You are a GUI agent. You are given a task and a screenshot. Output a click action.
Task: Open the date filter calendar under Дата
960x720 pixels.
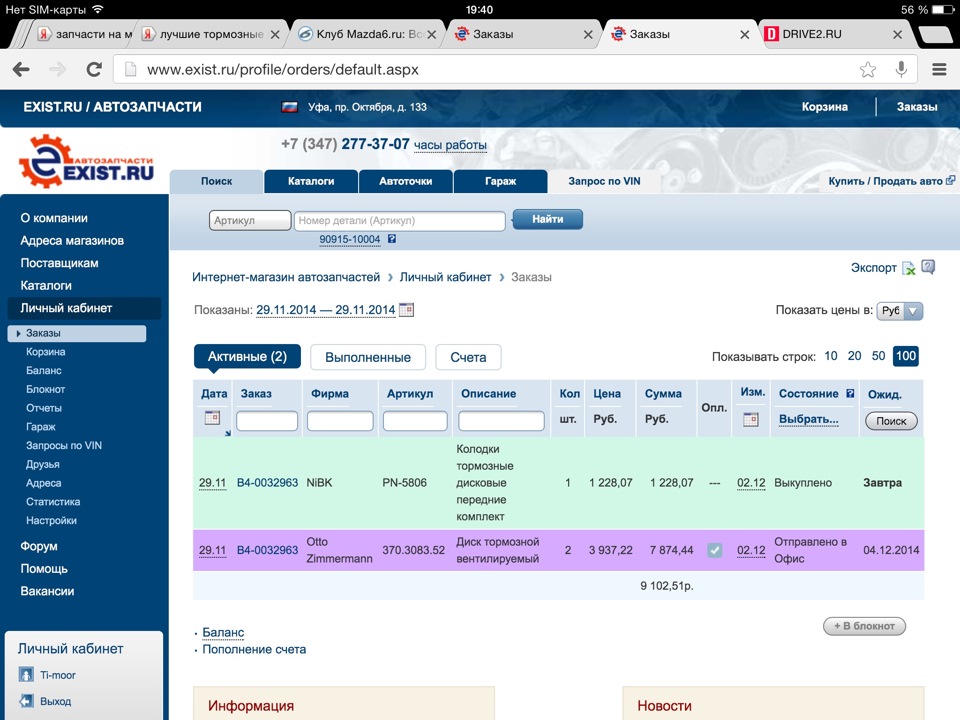click(x=212, y=418)
